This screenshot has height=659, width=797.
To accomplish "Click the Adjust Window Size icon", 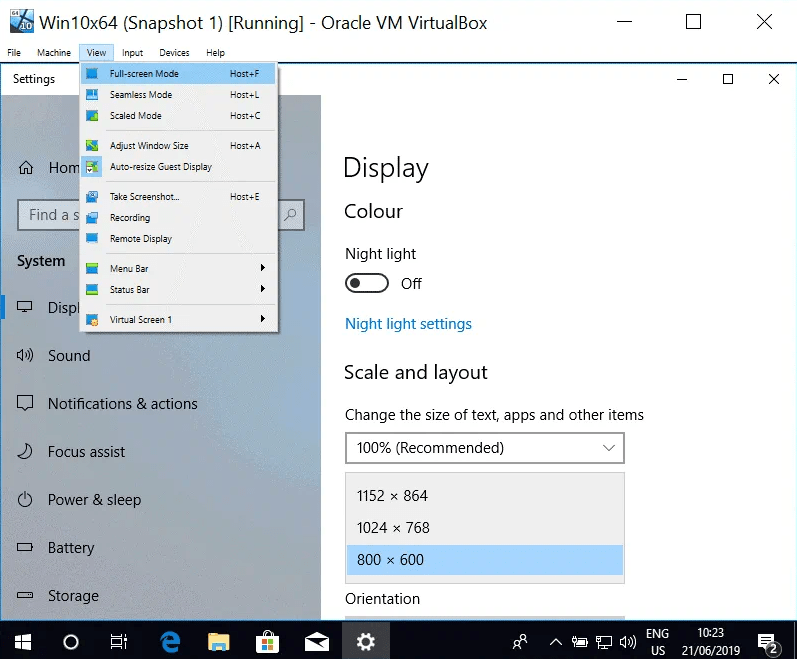I will pyautogui.click(x=92, y=146).
